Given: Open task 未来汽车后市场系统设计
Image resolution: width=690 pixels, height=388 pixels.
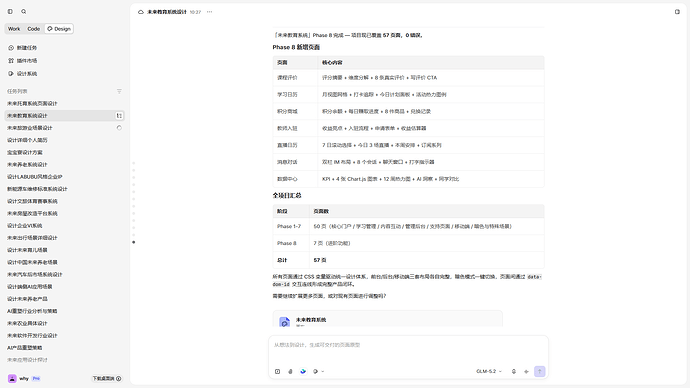Looking at the screenshot, I should pos(64,274).
